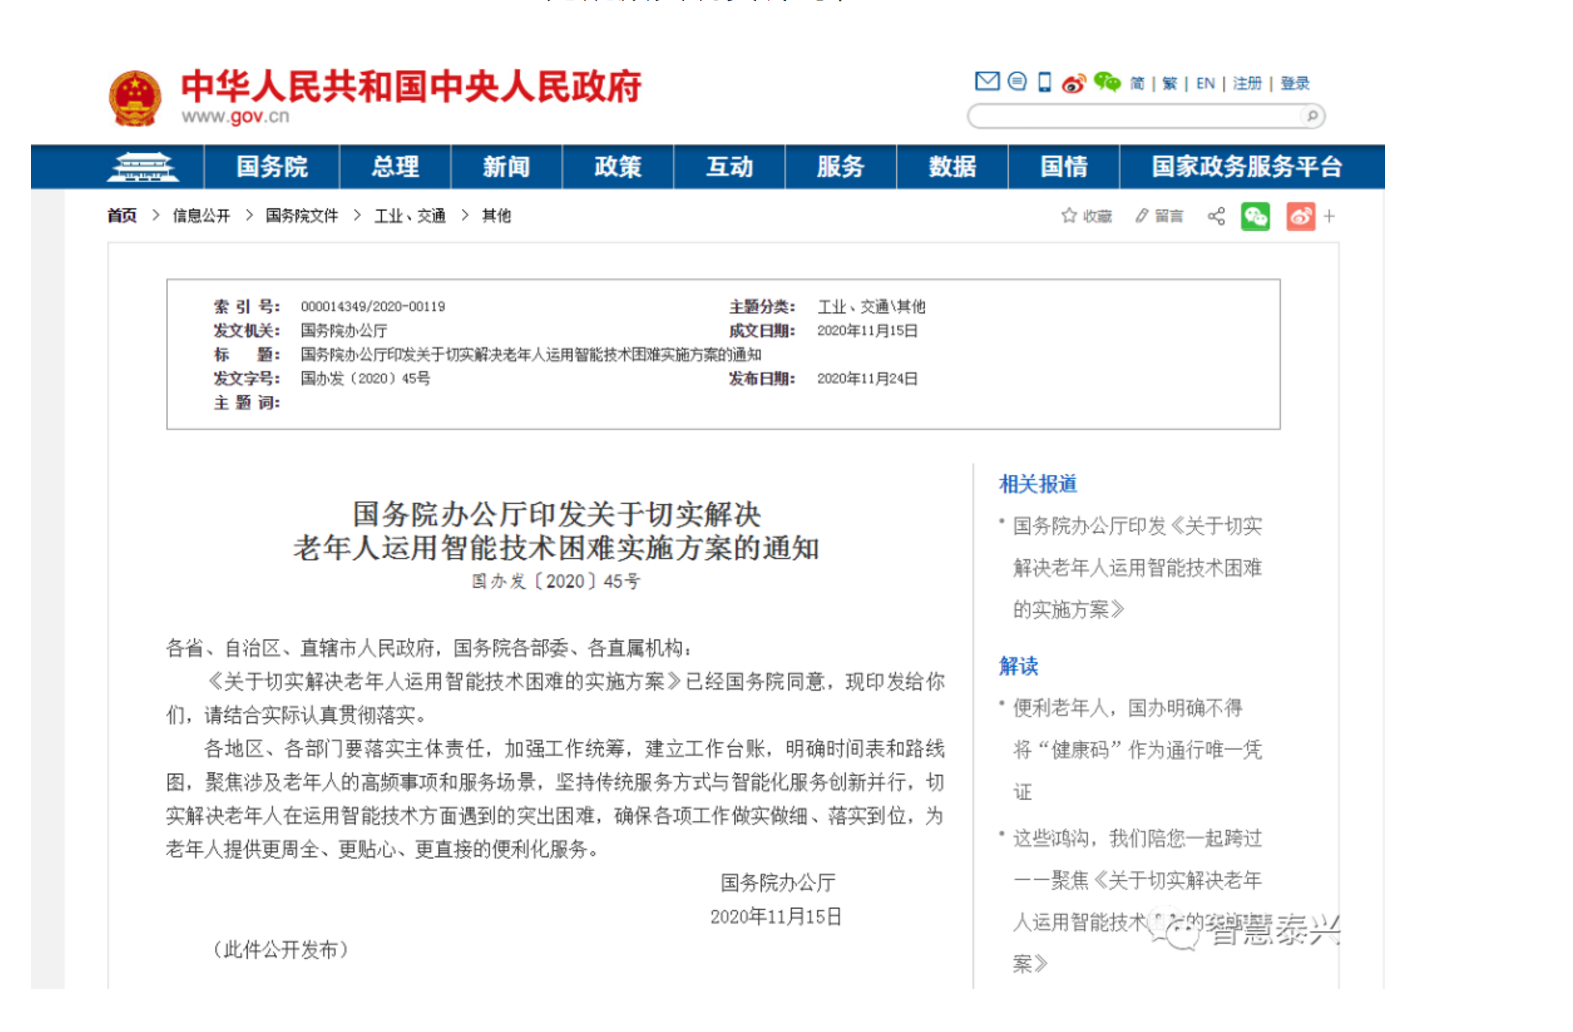This screenshot has height=1032, width=1573.
Task: Click the email envelope icon in header
Action: (987, 82)
